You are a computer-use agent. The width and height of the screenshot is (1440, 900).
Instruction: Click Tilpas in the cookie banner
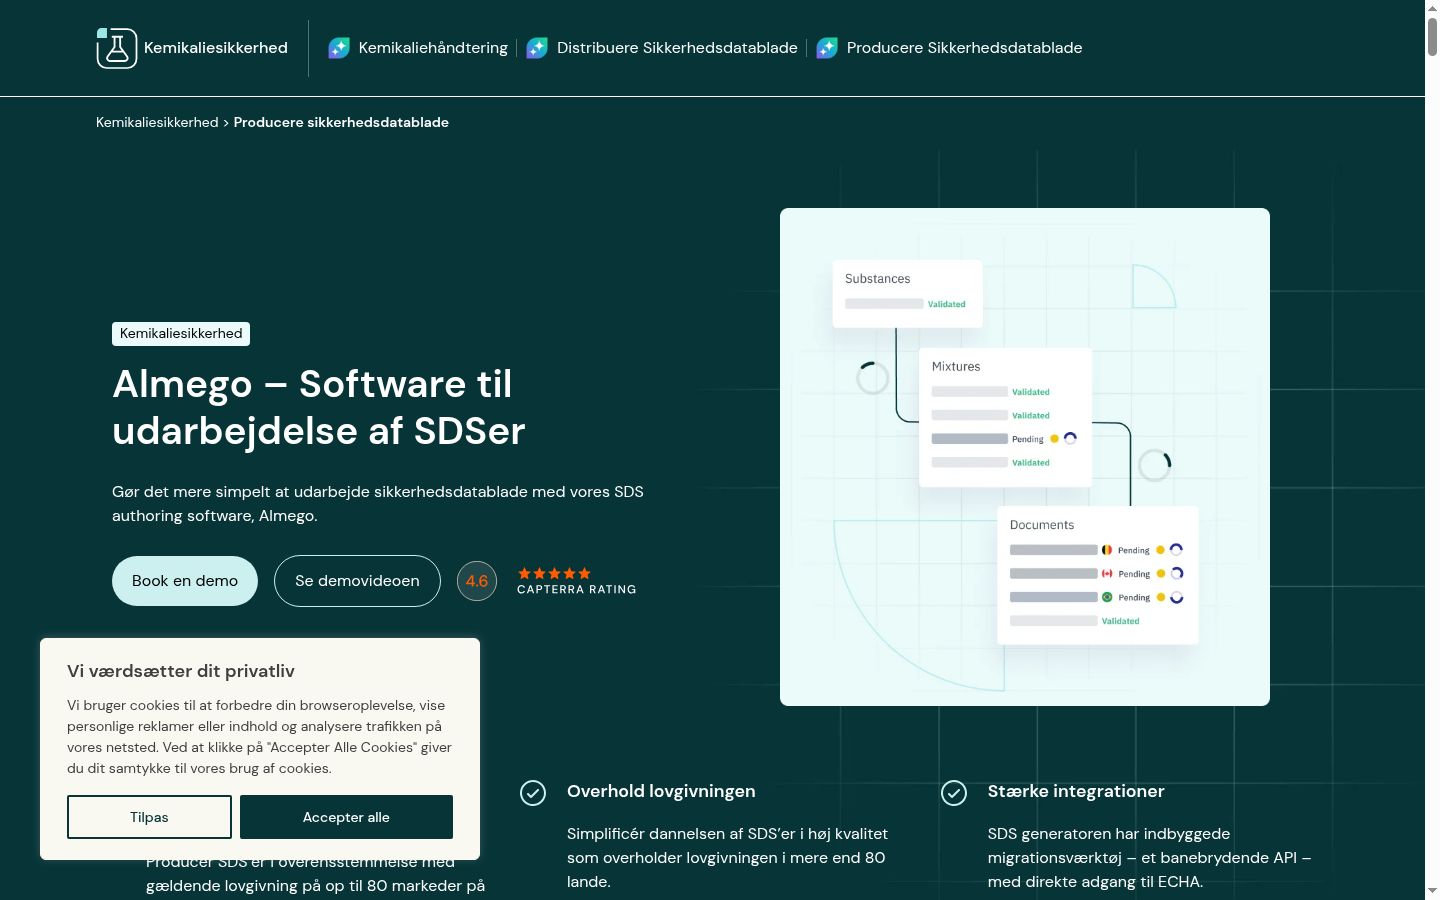point(149,817)
